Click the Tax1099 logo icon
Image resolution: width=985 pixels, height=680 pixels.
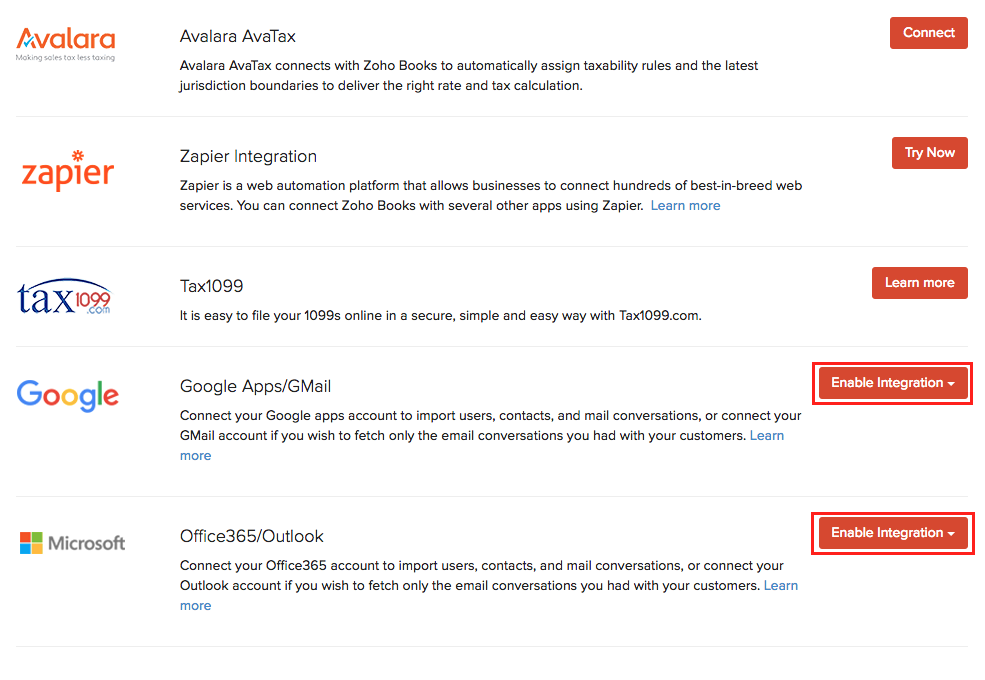65,296
